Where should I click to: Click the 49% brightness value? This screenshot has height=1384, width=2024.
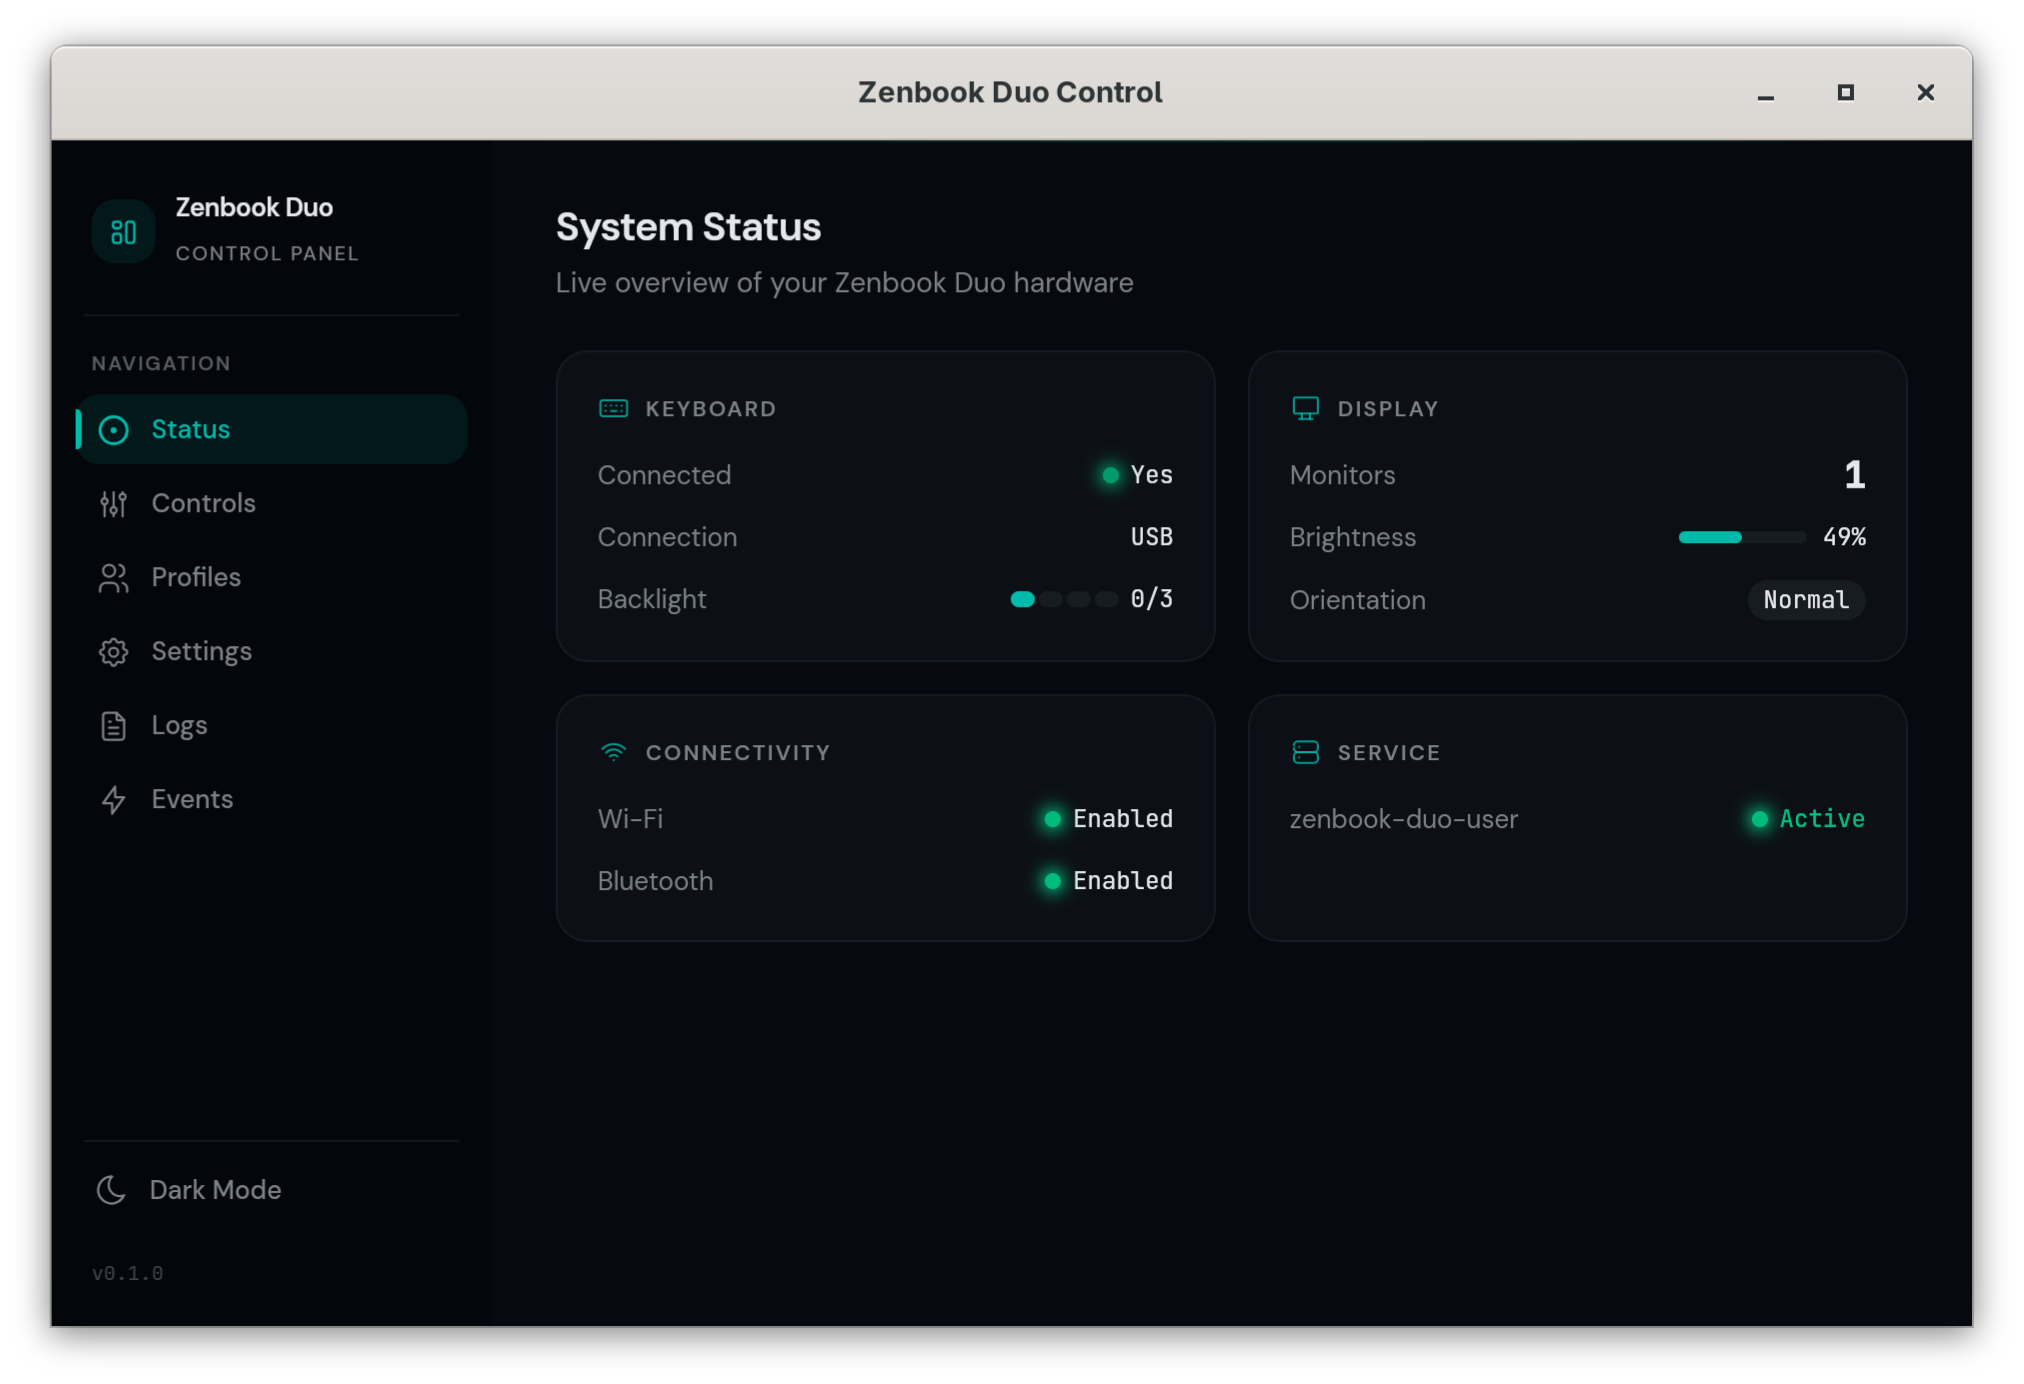coord(1845,537)
